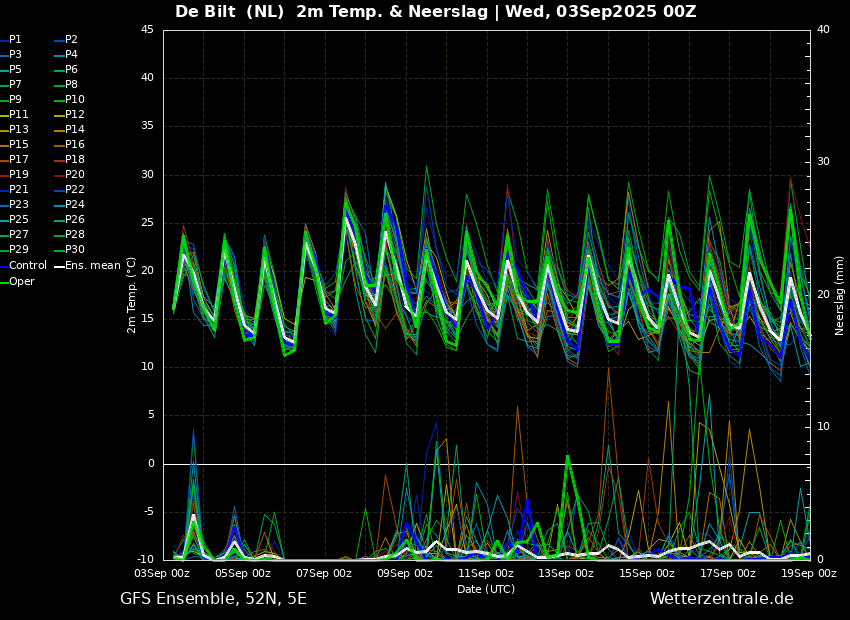This screenshot has height=620, width=850.
Task: Click the Ens. mean legend entry
Action: coord(92,266)
